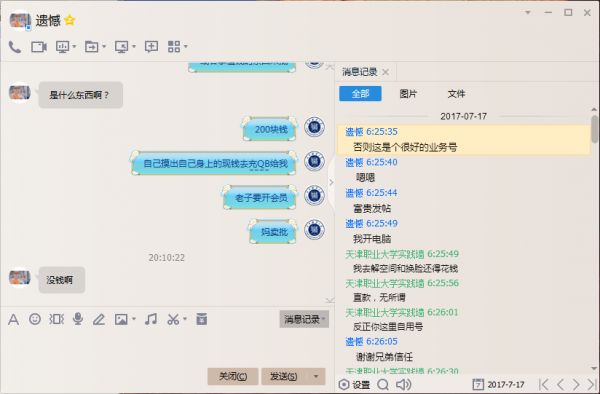The width and height of the screenshot is (600, 394).
Task: Expand the presentation icon dropdown arrow
Action: (74, 47)
